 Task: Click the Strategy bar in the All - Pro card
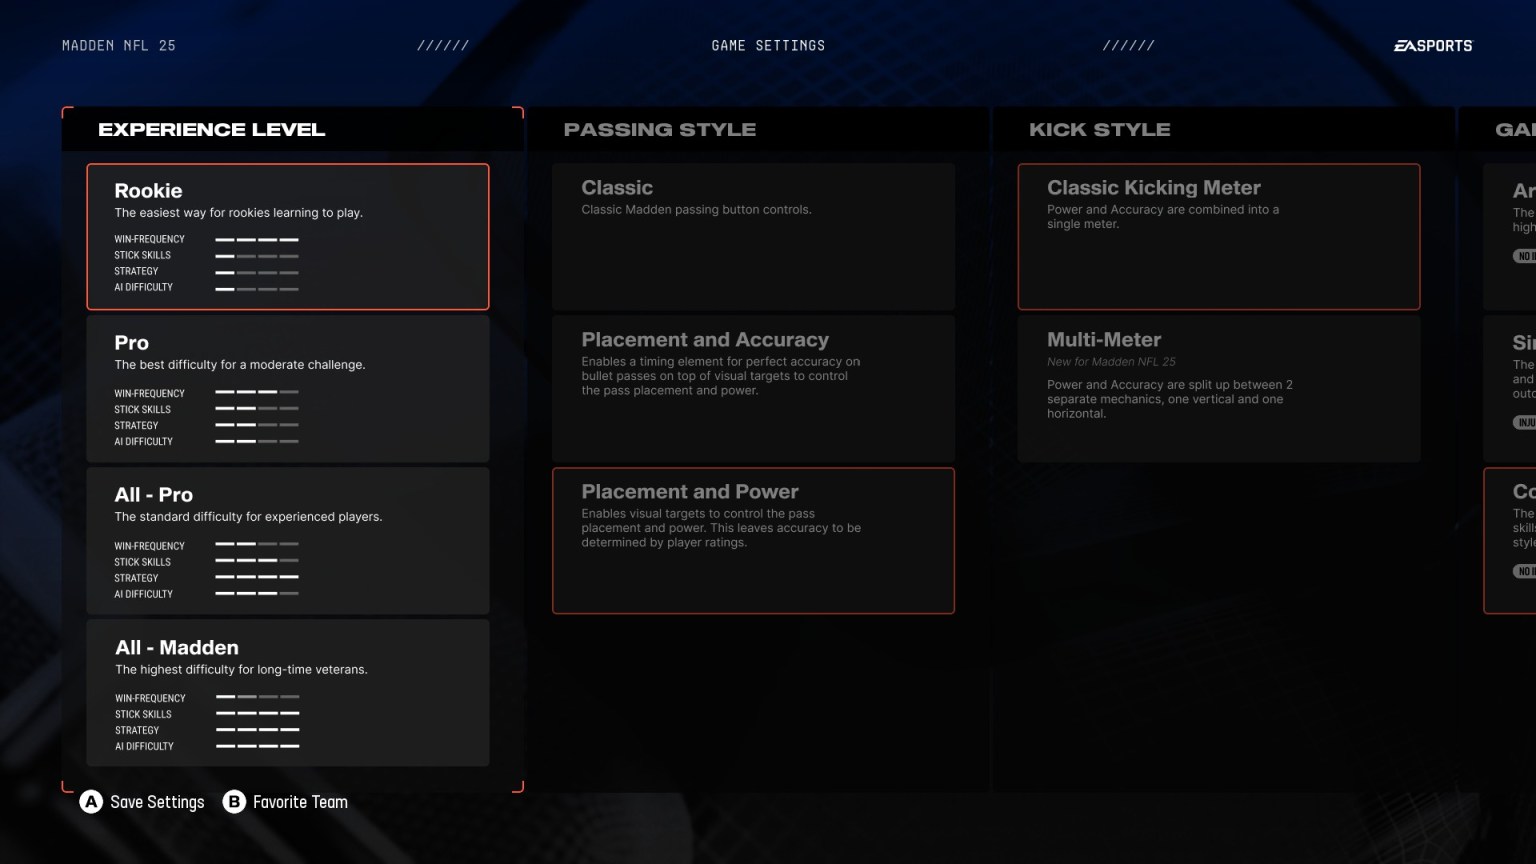pyautogui.click(x=257, y=577)
